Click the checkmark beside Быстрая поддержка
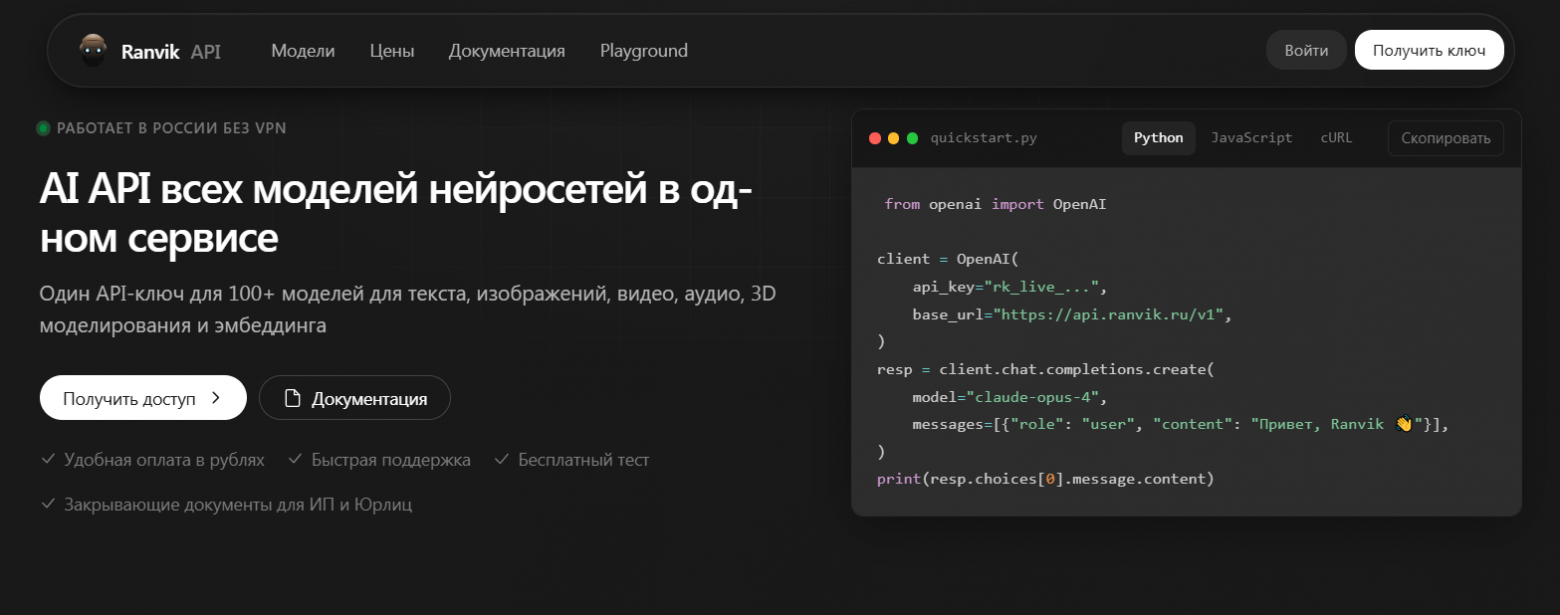This screenshot has height=615, width=1560. pyautogui.click(x=295, y=459)
